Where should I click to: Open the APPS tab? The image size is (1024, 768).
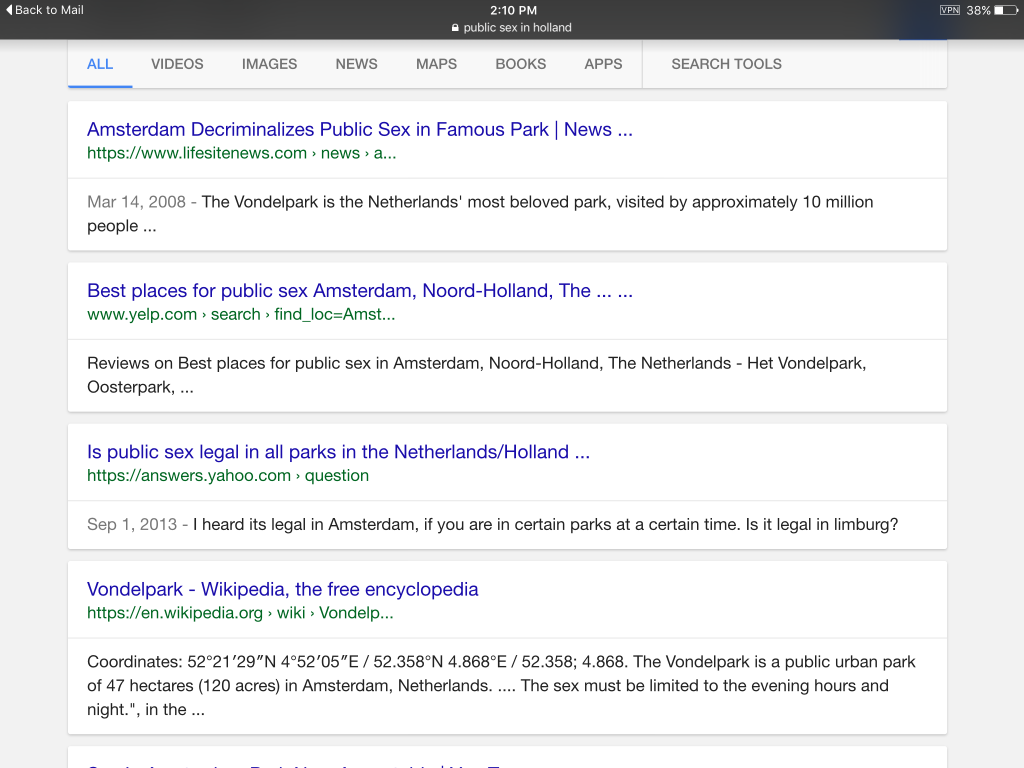[x=603, y=64]
